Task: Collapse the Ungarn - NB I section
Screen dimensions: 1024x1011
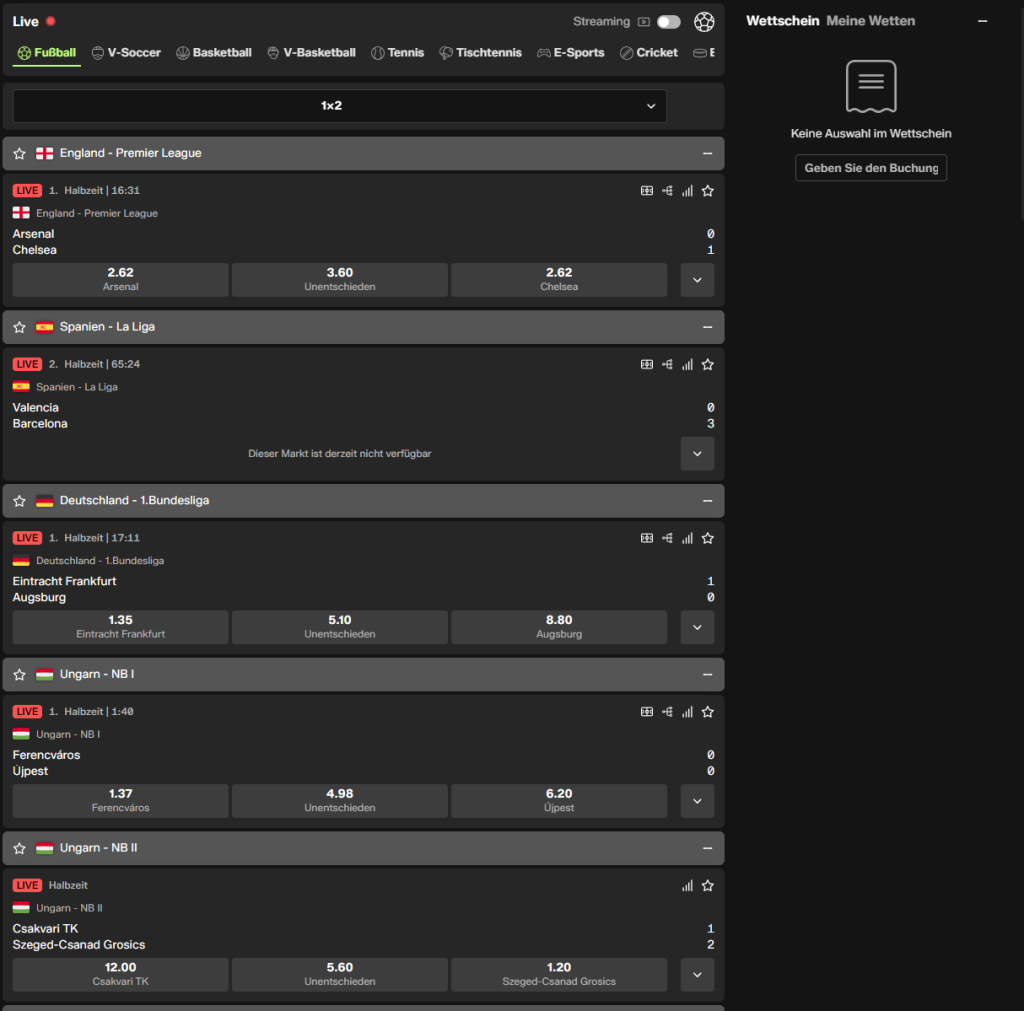Action: coord(707,675)
